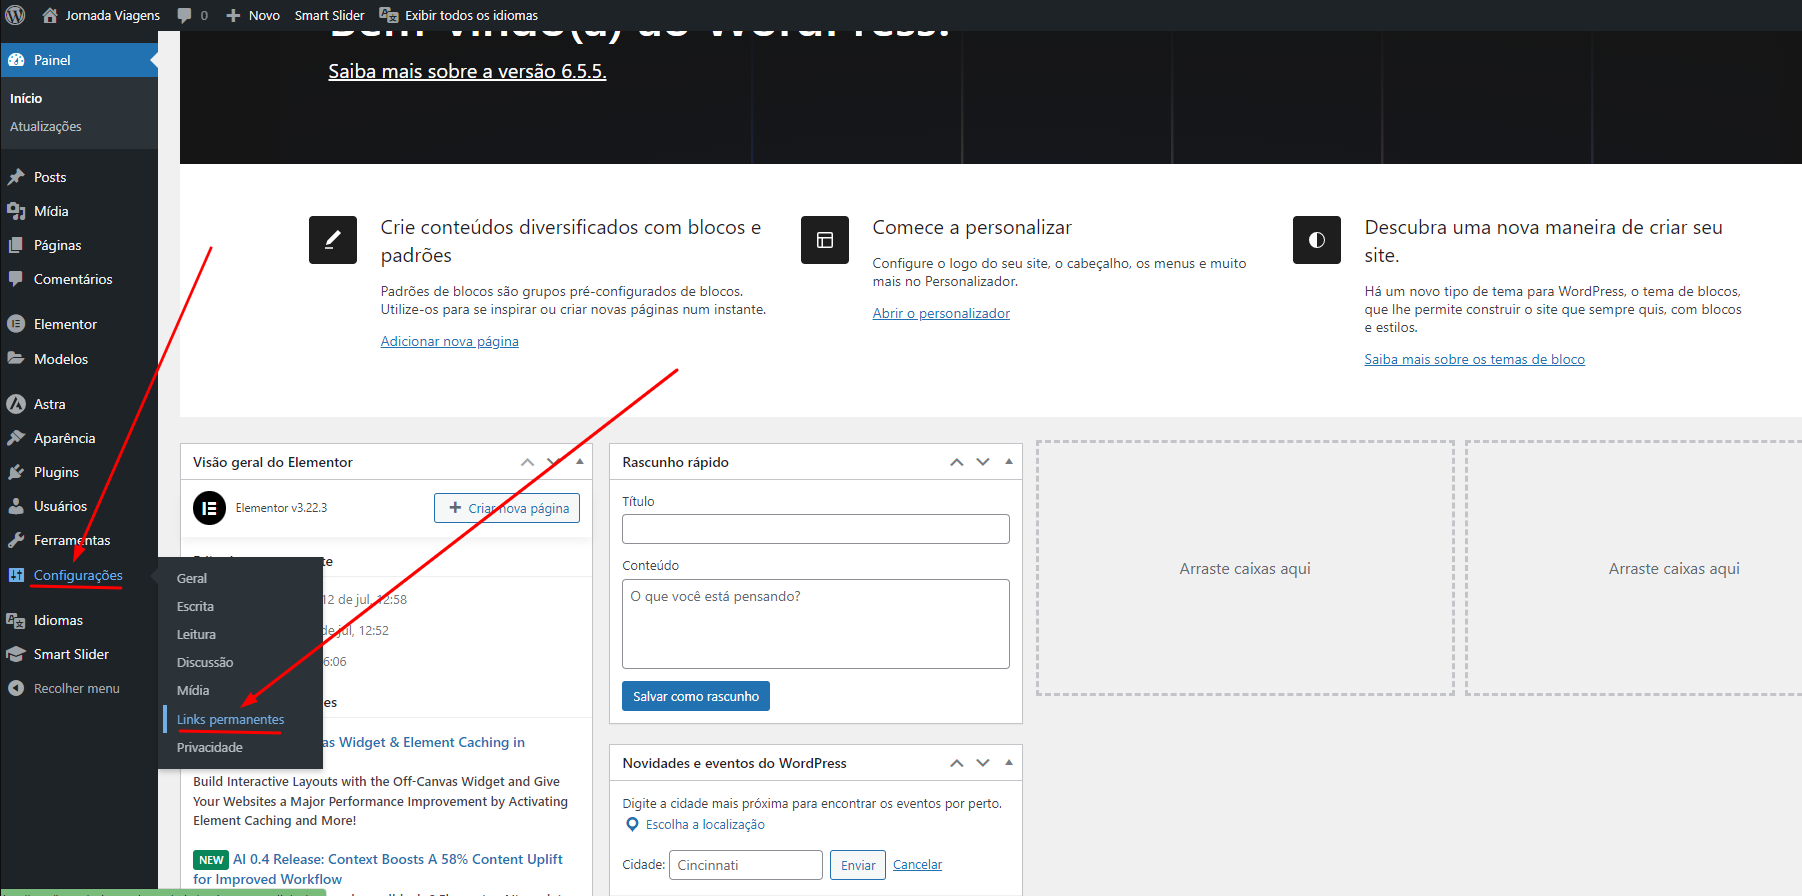Click the Plugins icon in the sidebar

click(16, 472)
